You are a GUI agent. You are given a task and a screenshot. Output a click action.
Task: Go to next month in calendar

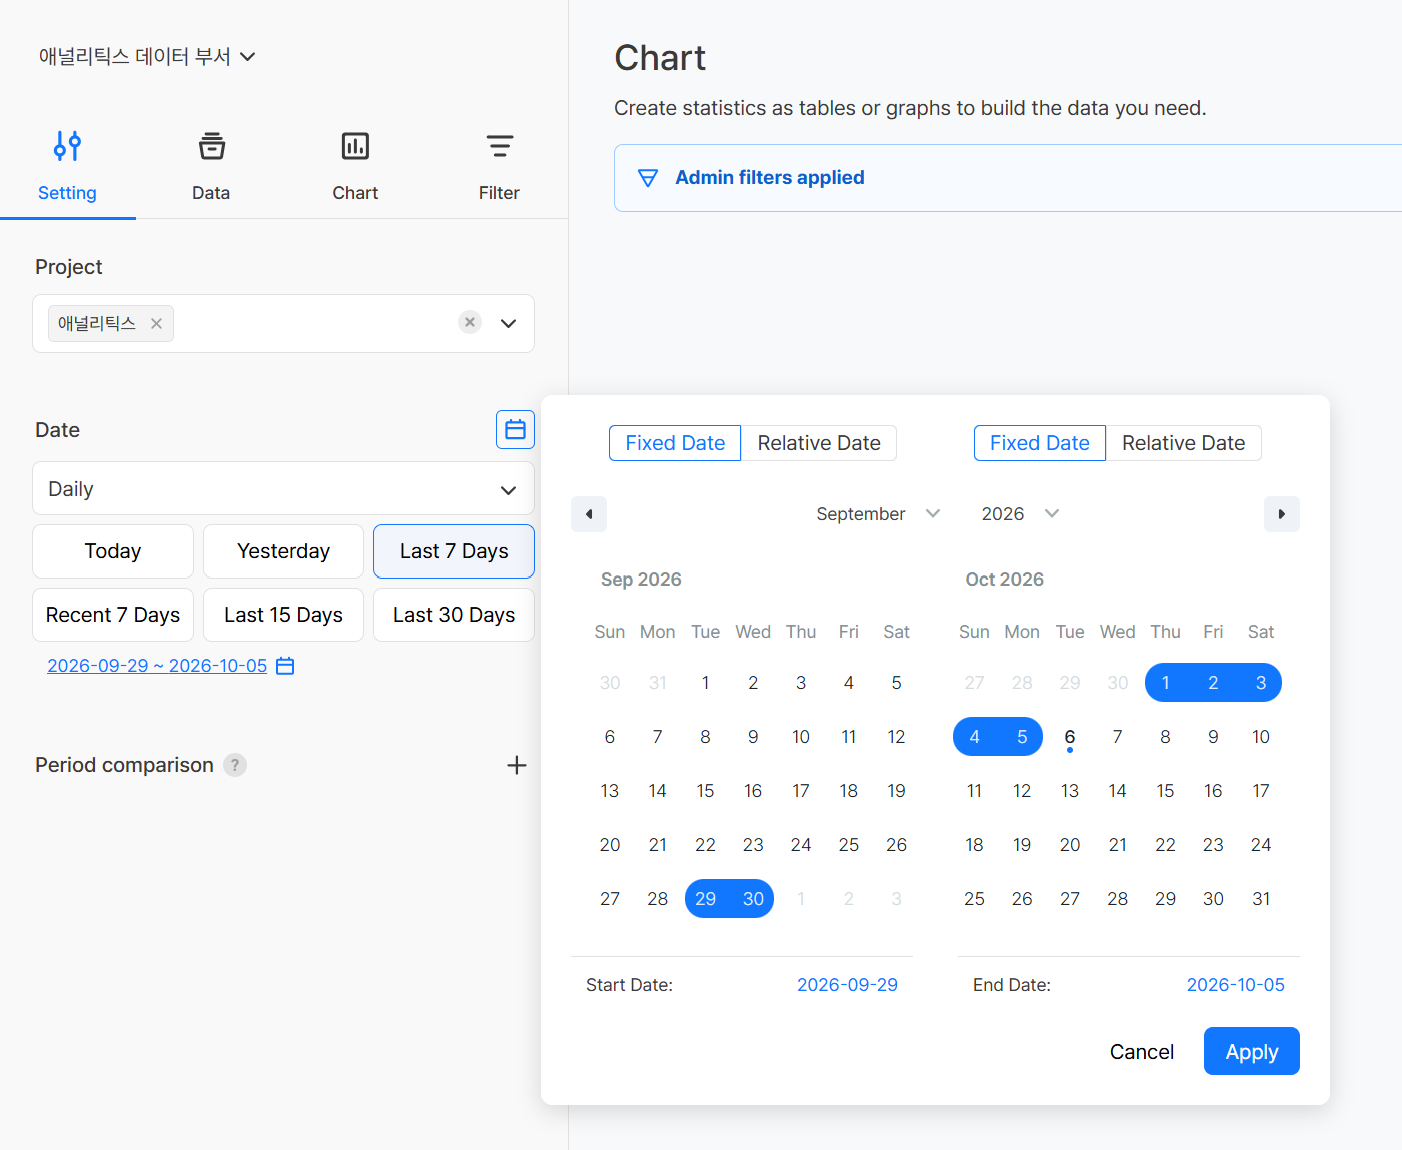pos(1282,514)
